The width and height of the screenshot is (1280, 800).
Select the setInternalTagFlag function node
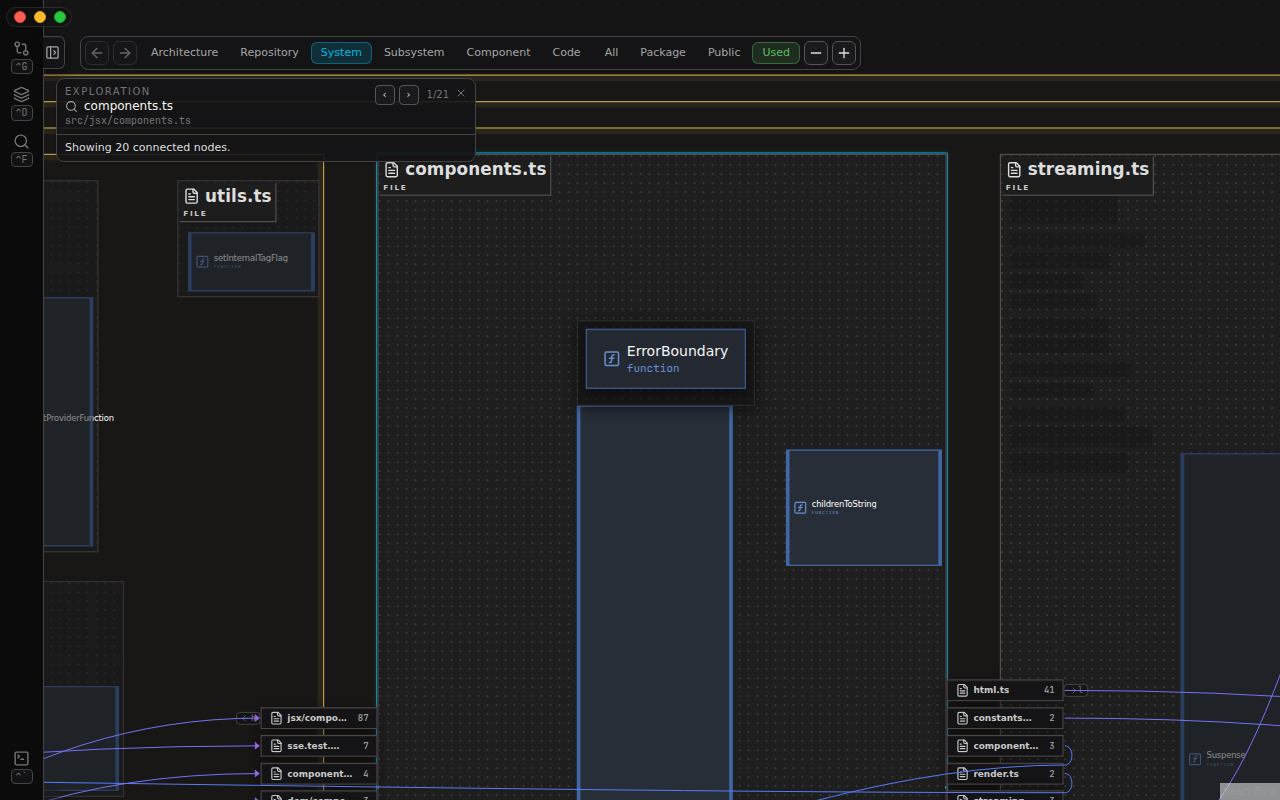click(251, 262)
